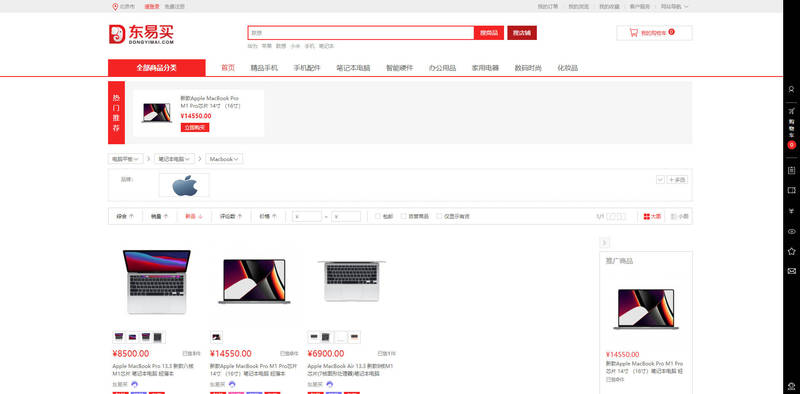This screenshot has height=394, width=800.
Task: Expand the second breadcrumb (笔记本电脑) dropdown
Action: coord(175,159)
